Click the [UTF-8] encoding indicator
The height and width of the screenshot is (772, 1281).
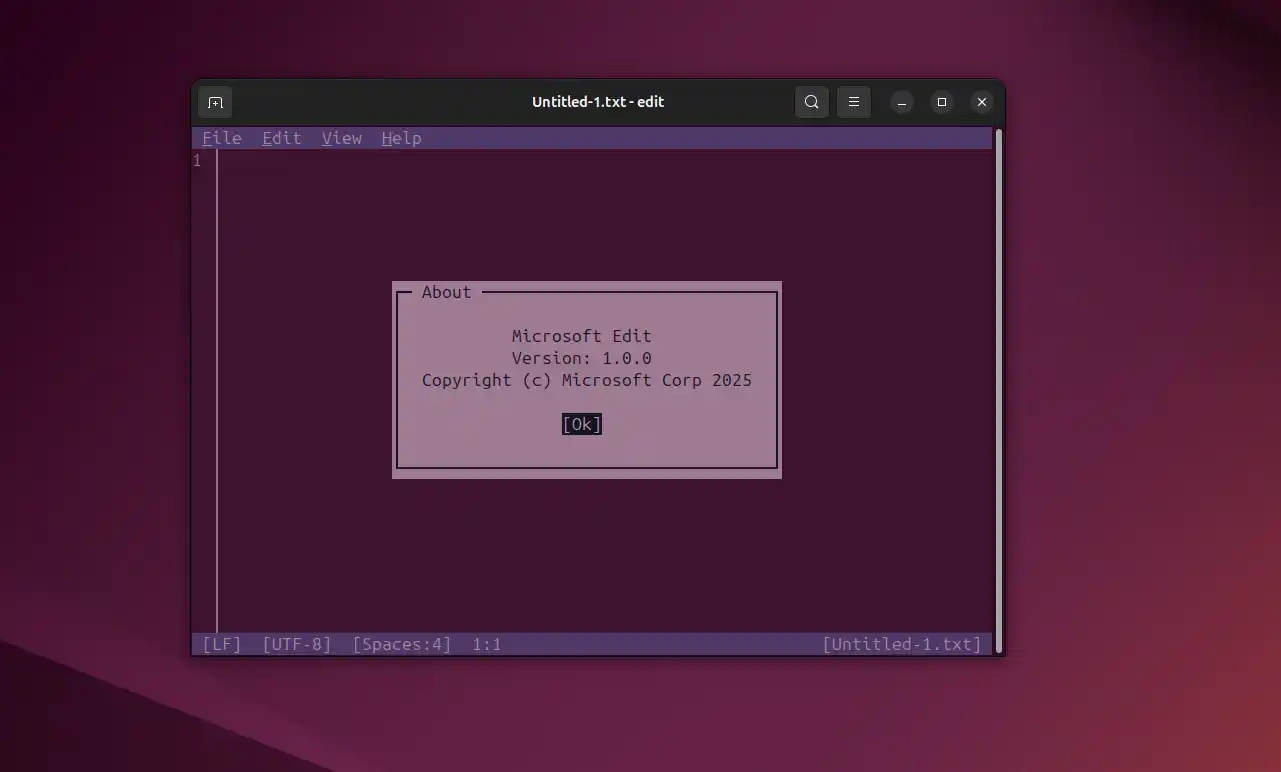click(296, 643)
